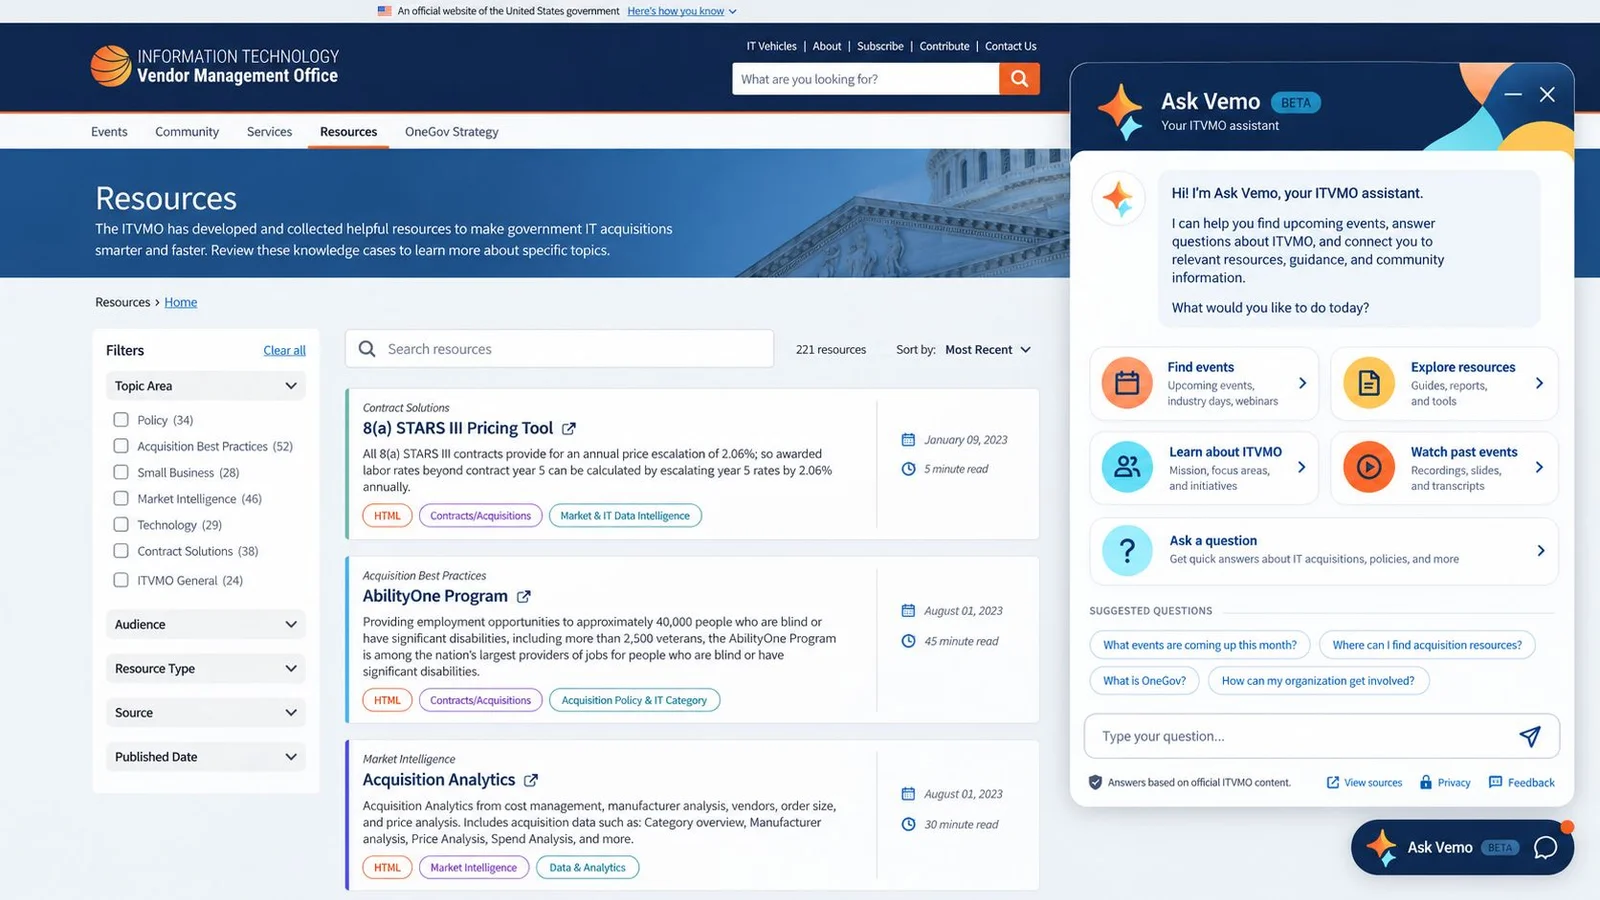Close the Ask Vemo chat panel
Image resolution: width=1600 pixels, height=900 pixels.
point(1547,94)
